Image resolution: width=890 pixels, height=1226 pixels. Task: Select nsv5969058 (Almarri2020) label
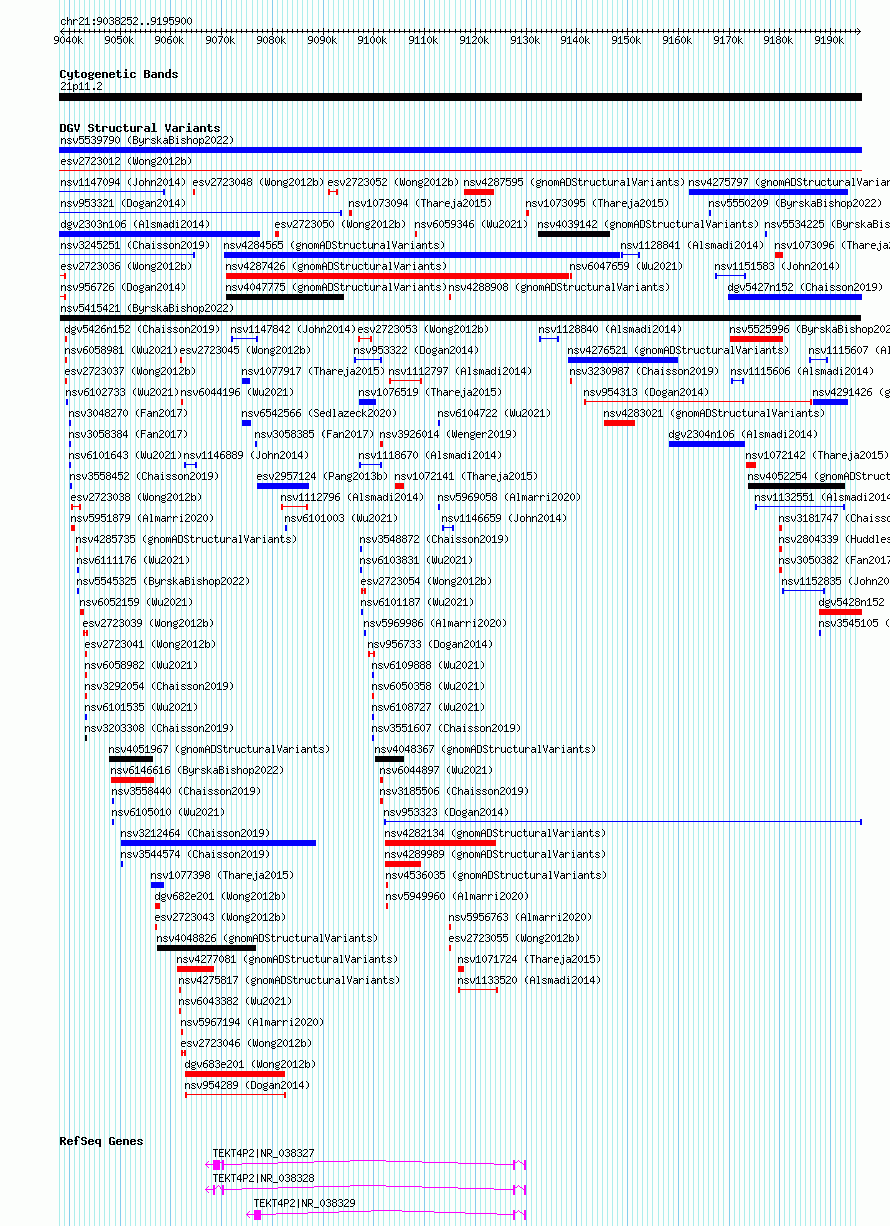509,497
